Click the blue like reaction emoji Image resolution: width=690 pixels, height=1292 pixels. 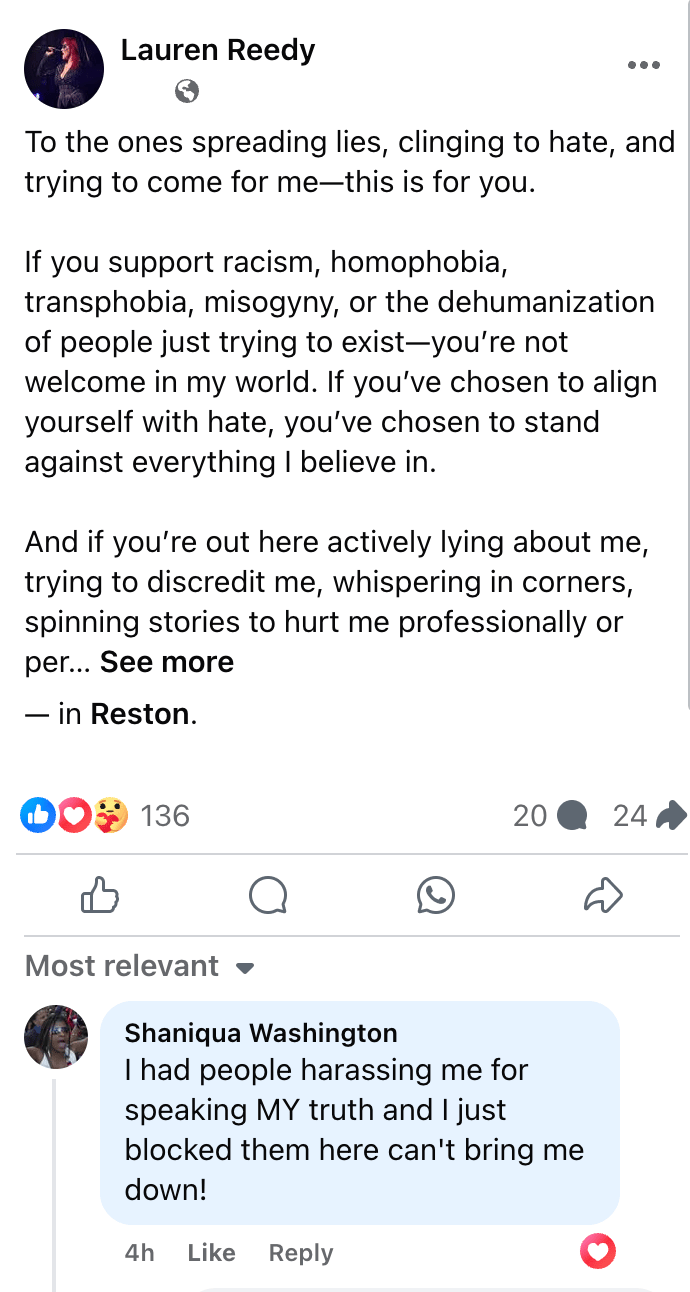click(35, 816)
